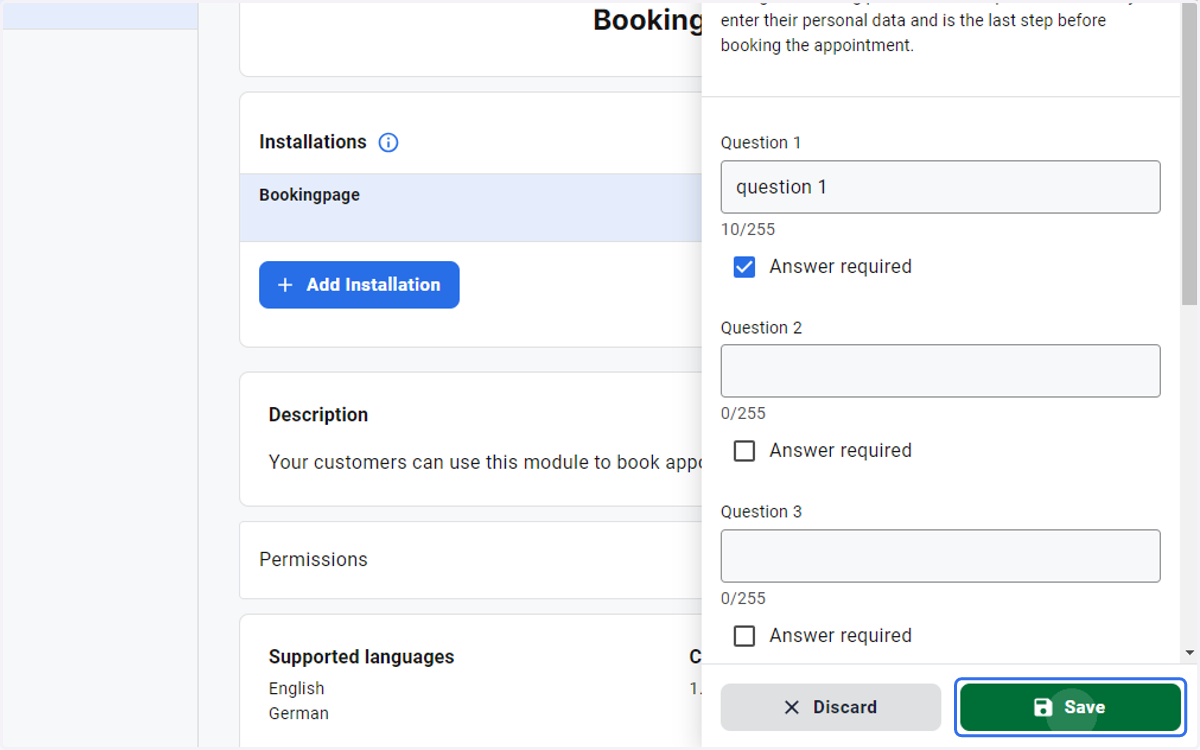Discard the question changes
This screenshot has width=1200, height=750.
pyautogui.click(x=831, y=707)
